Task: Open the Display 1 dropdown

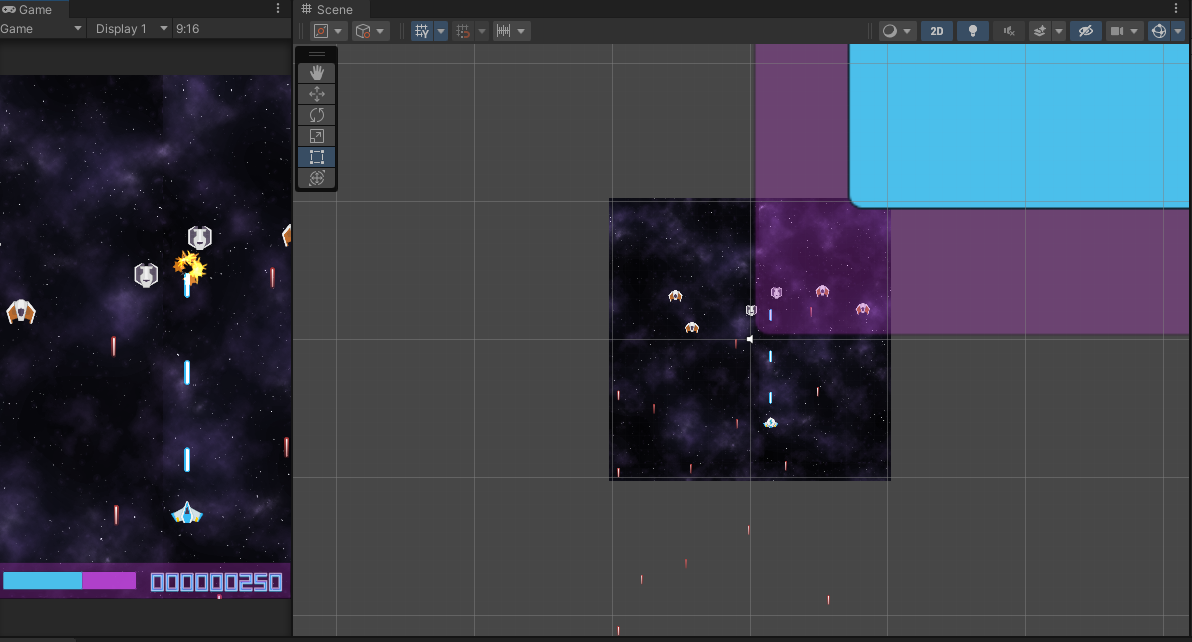Action: point(129,28)
